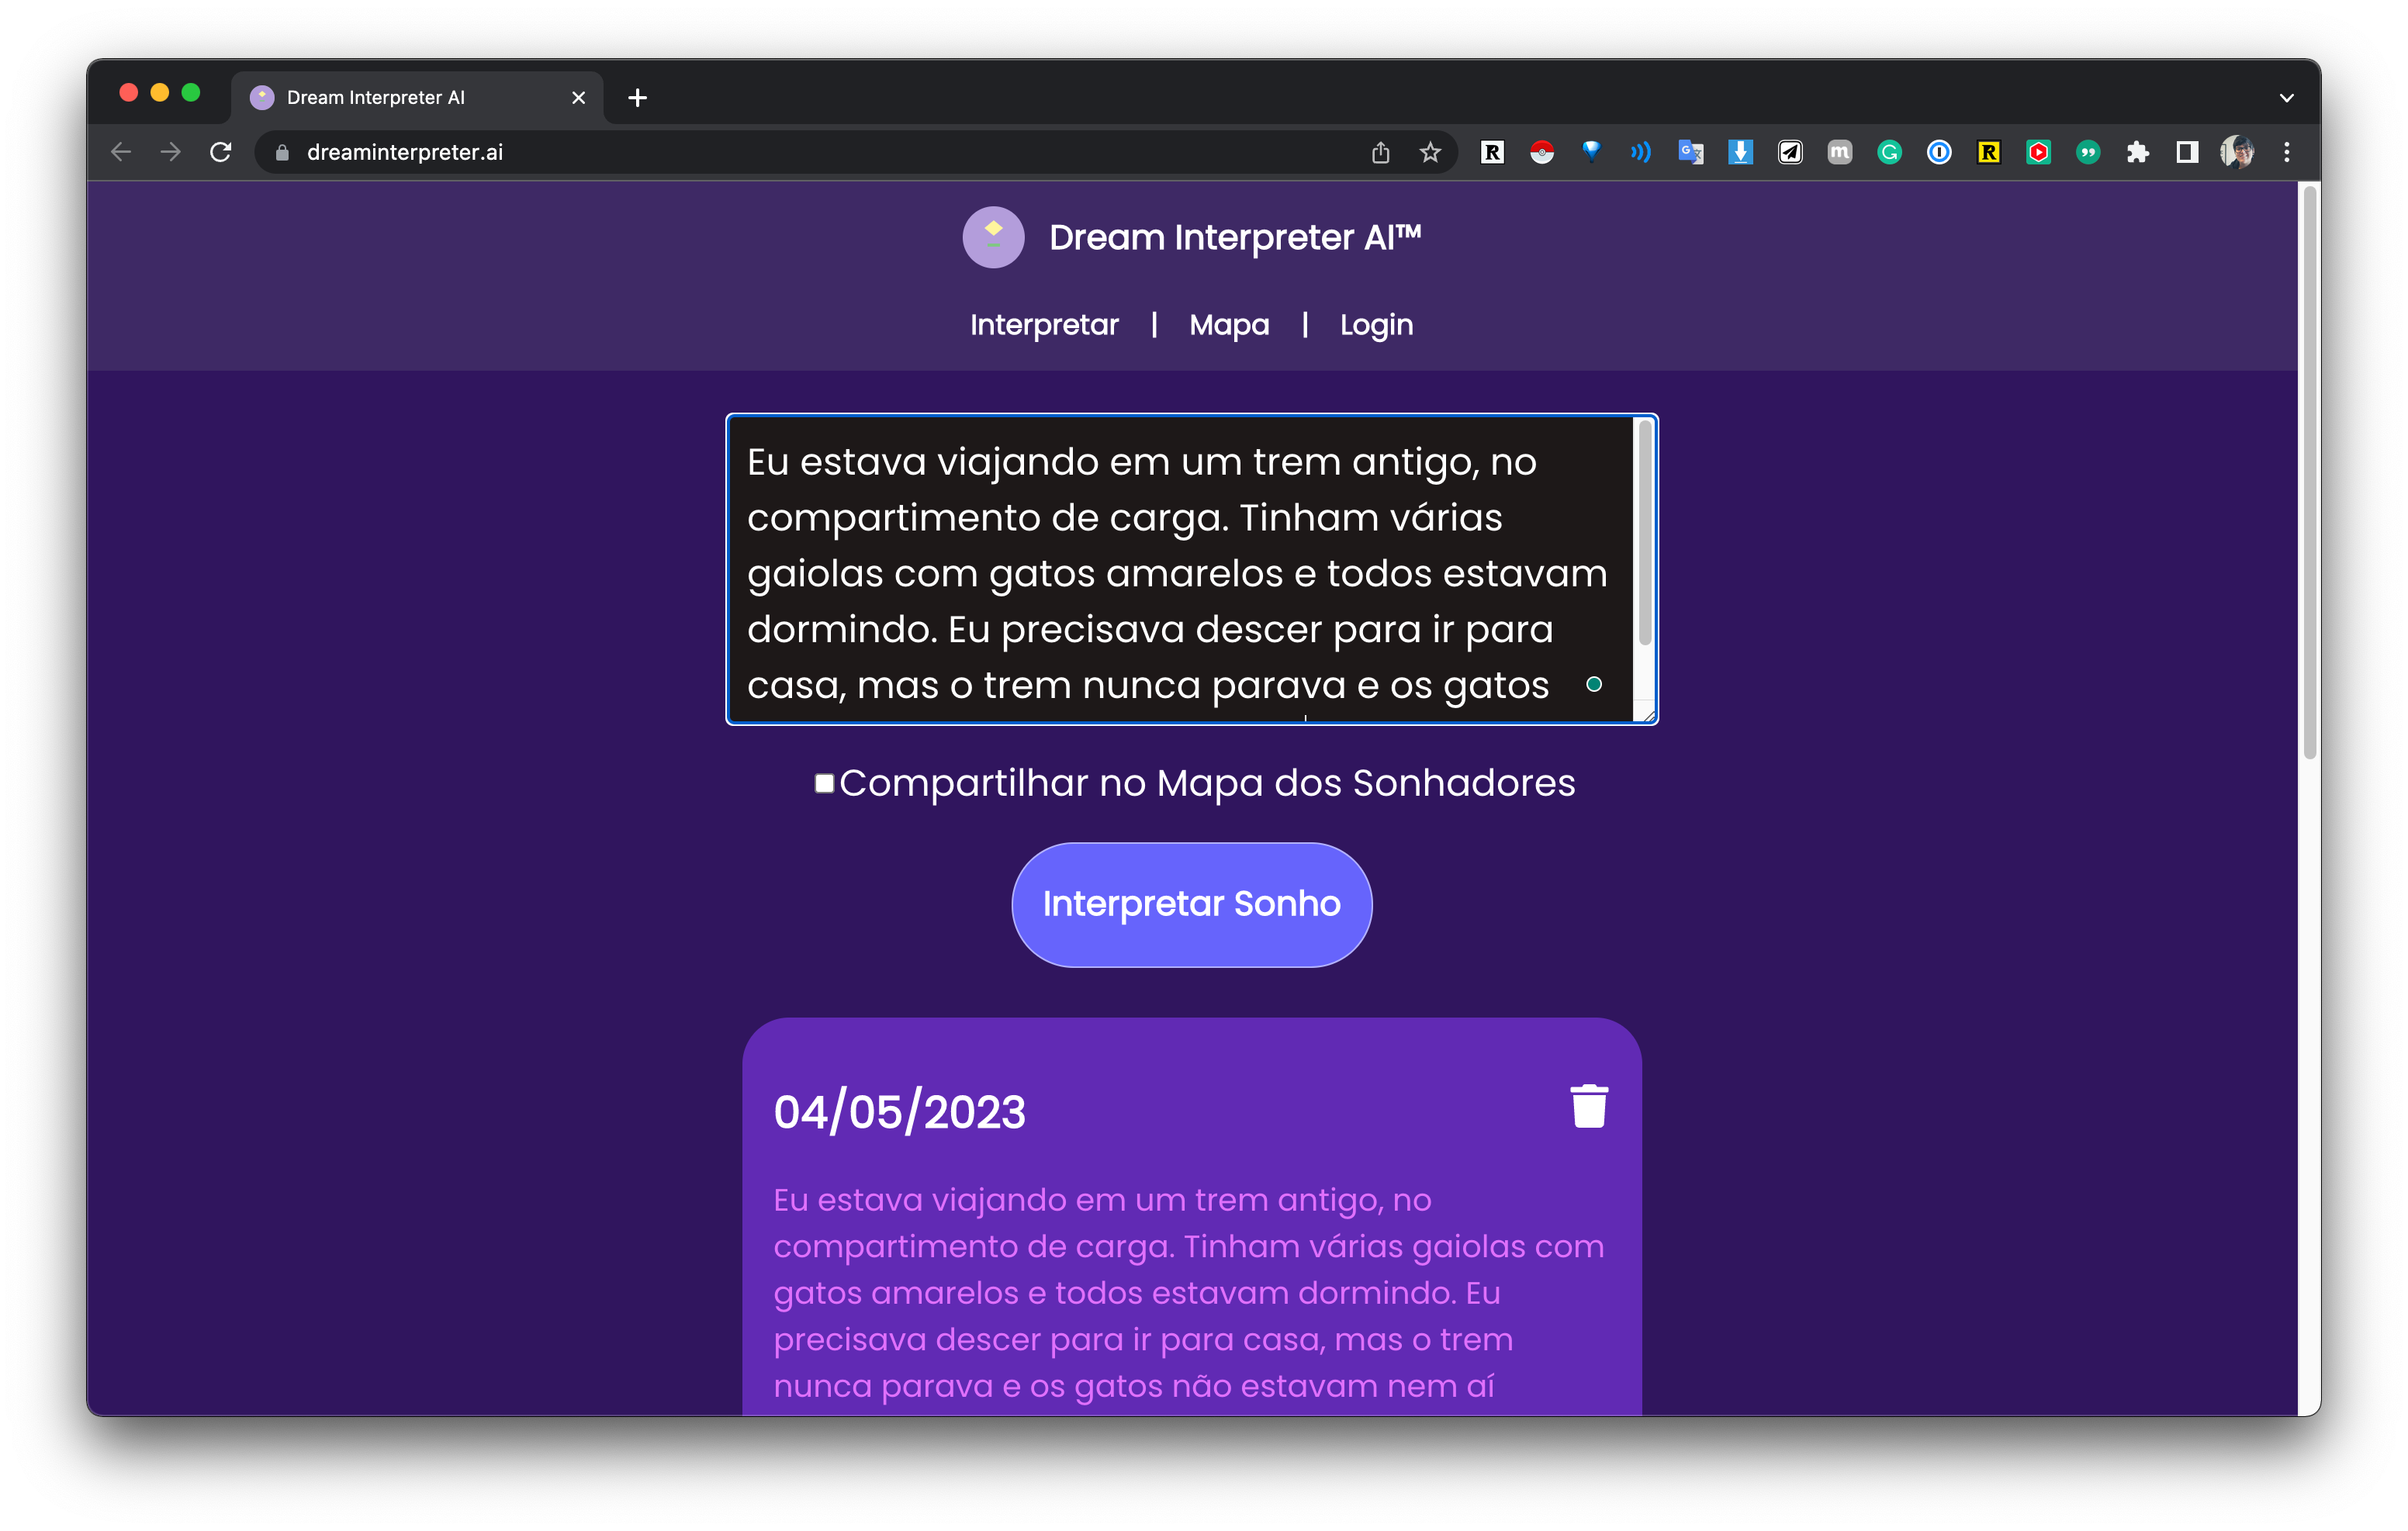The image size is (2408, 1531).
Task: Click the Interpretar Sonho button
Action: coord(1191,904)
